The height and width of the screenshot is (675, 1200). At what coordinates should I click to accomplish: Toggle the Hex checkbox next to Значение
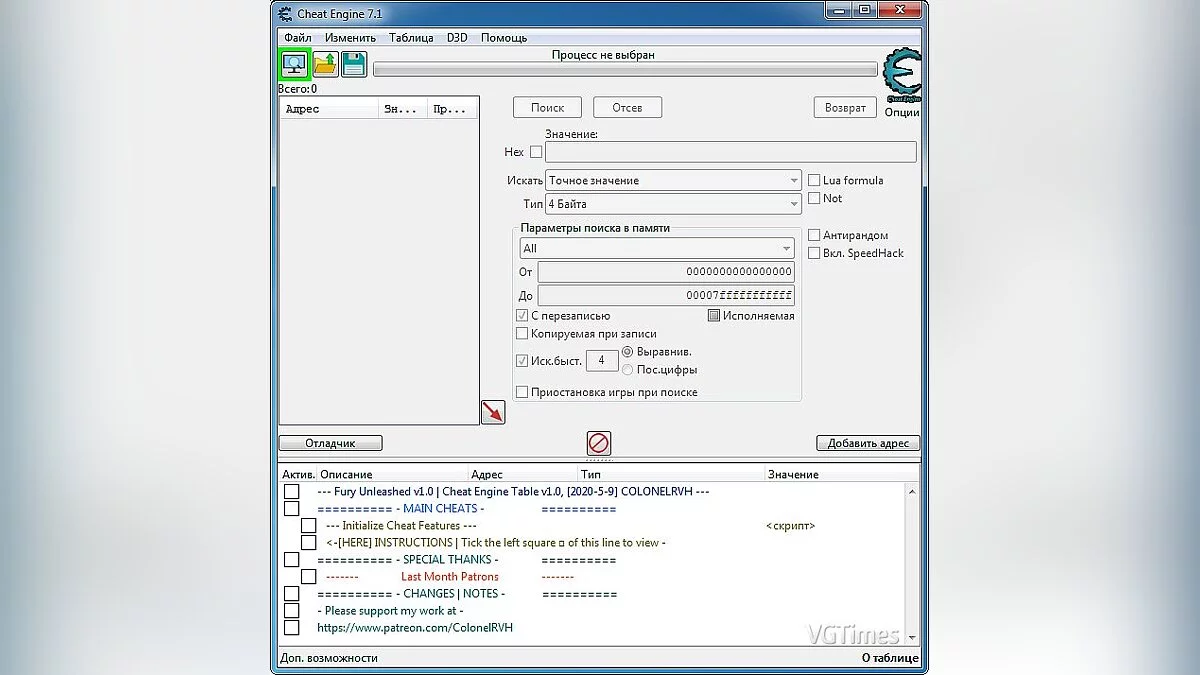[x=536, y=152]
